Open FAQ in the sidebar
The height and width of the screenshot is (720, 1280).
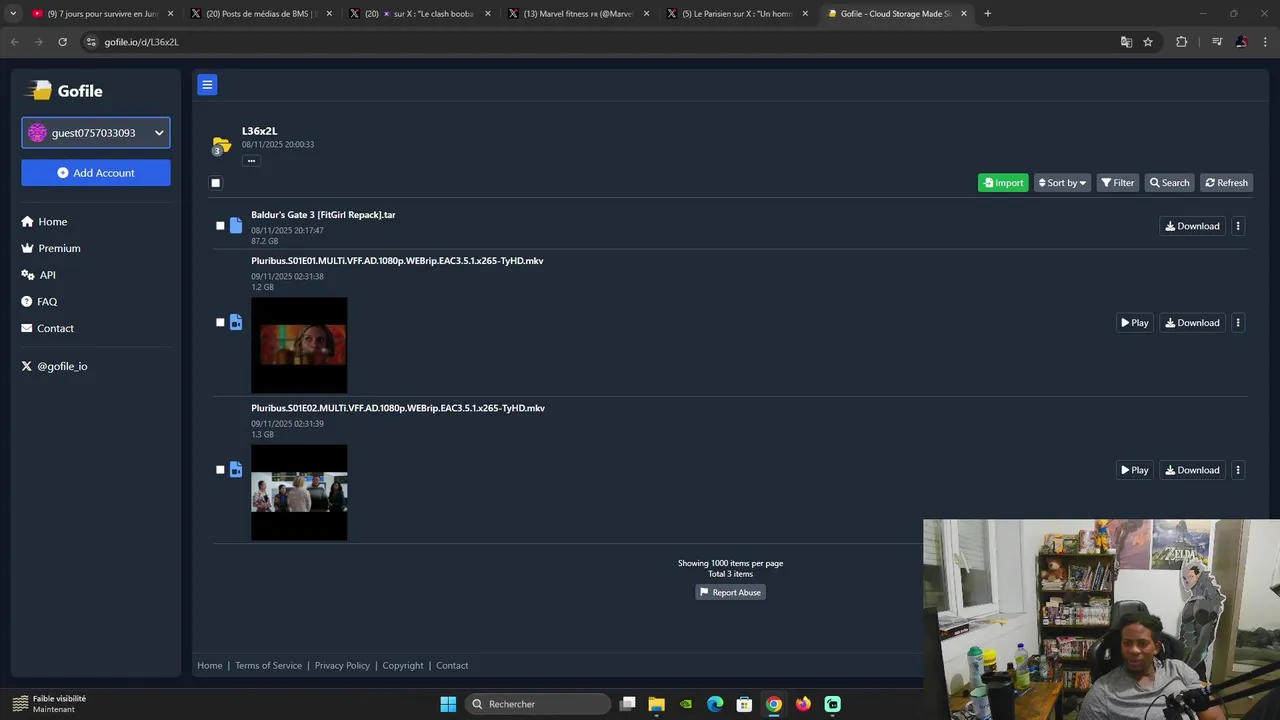click(39, 302)
